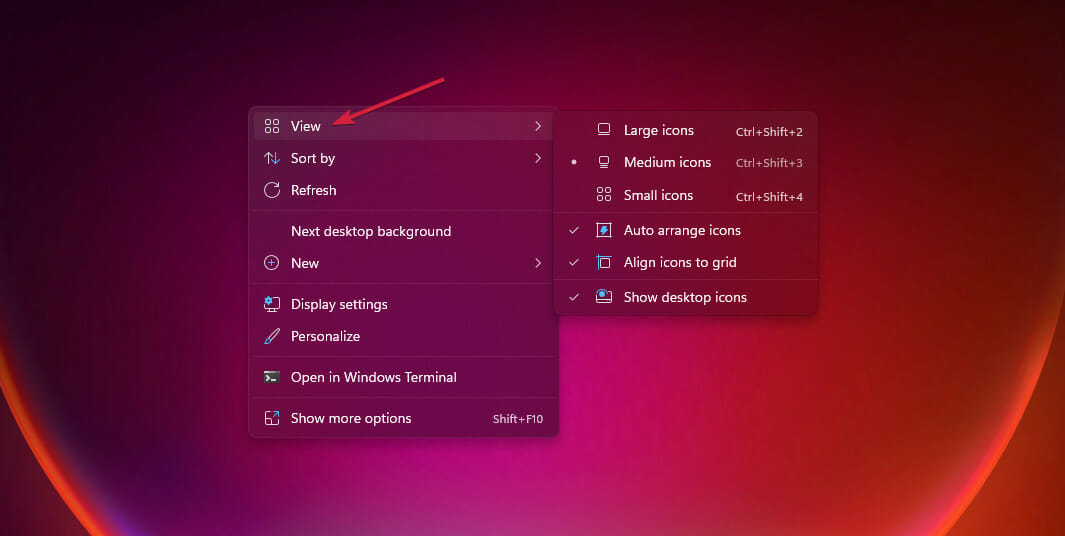Click the "Auto arrange icons" label
1065x536 pixels.
point(682,230)
